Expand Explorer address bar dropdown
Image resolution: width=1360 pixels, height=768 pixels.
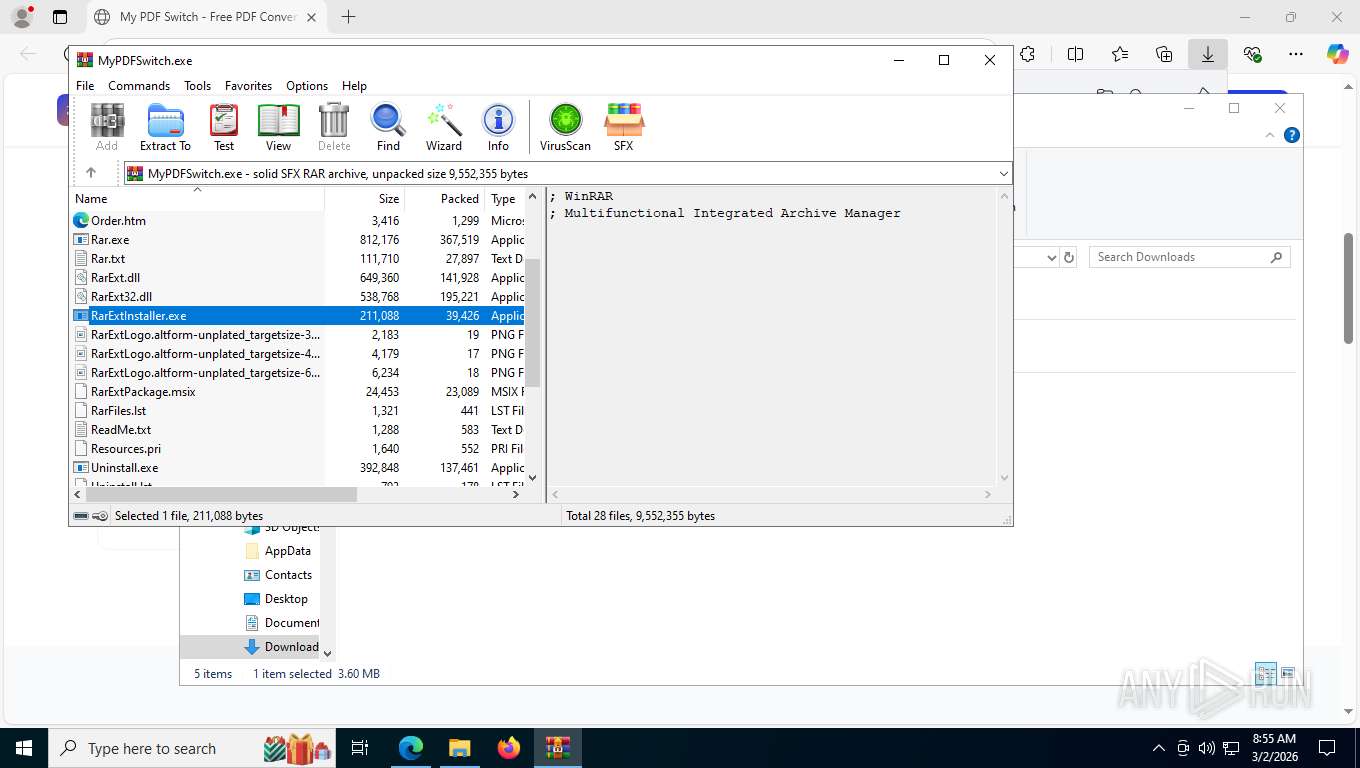click(x=1051, y=257)
